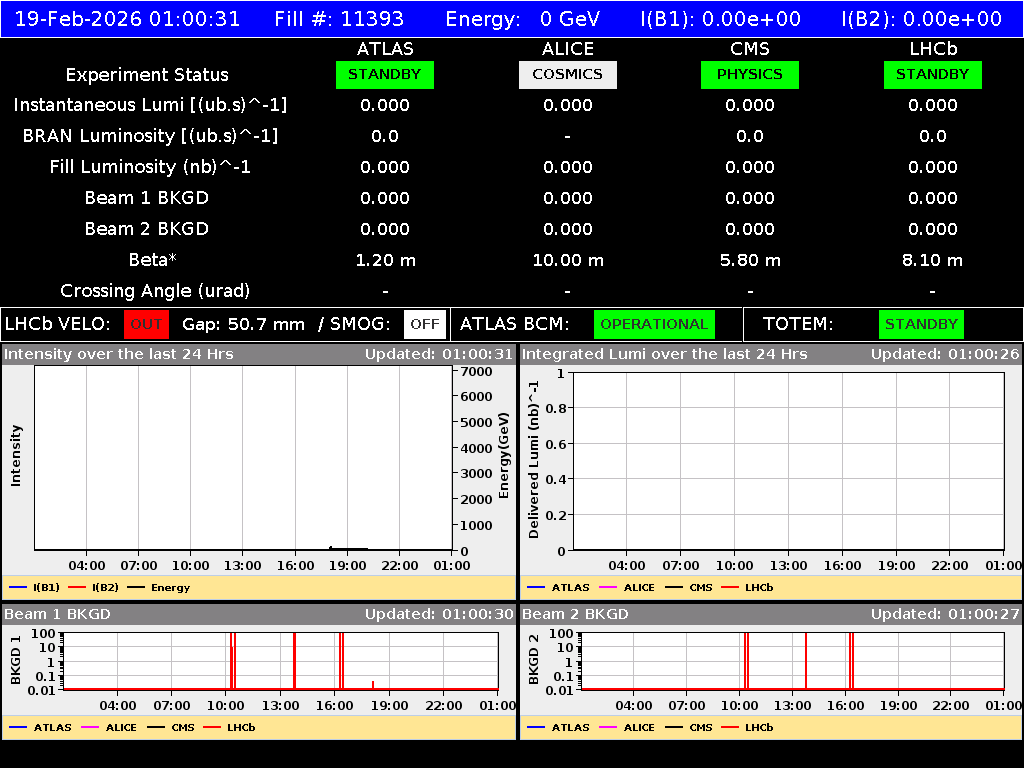Toggle the SMOG OFF switch
The image size is (1024, 768).
click(x=424, y=324)
